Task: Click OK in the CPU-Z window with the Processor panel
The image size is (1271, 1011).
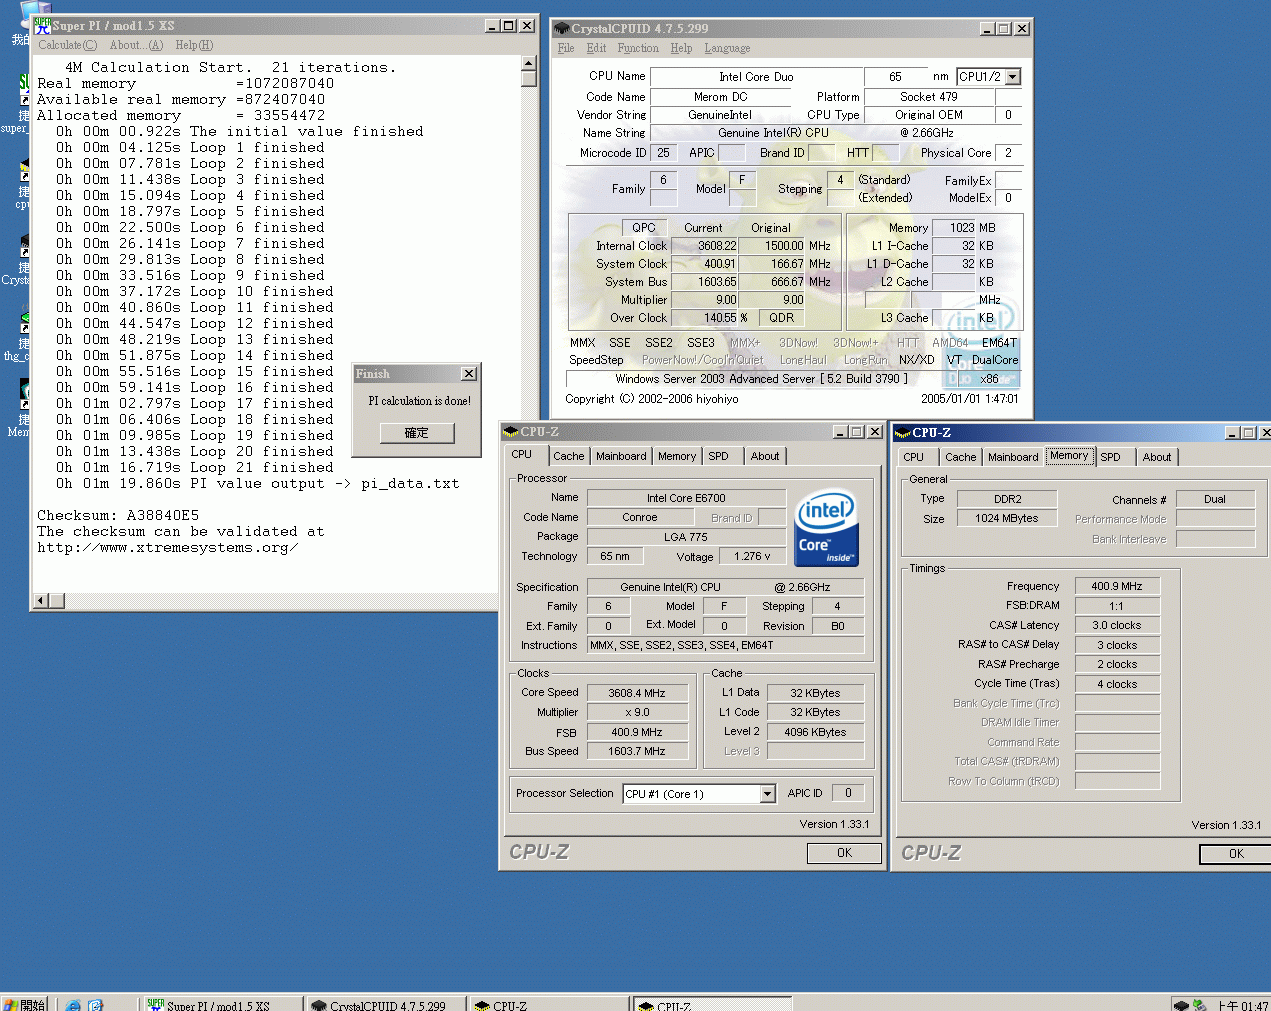Action: point(844,853)
